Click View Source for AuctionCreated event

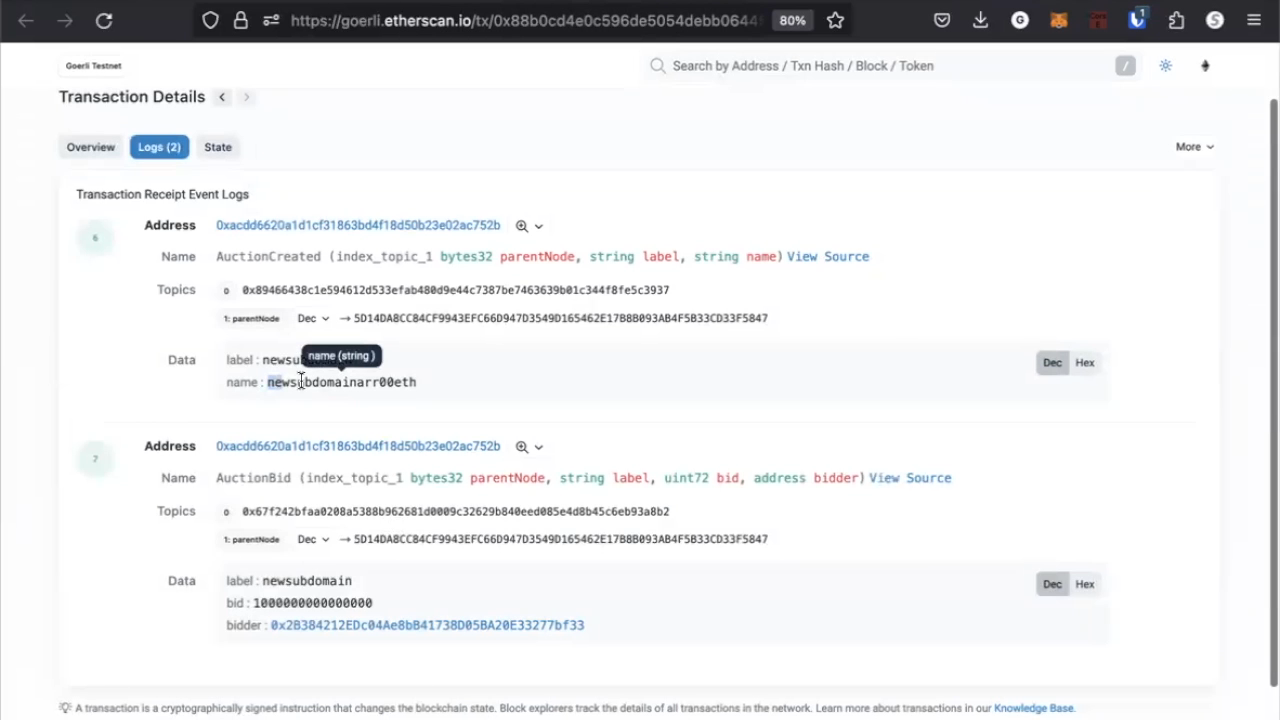tap(828, 257)
